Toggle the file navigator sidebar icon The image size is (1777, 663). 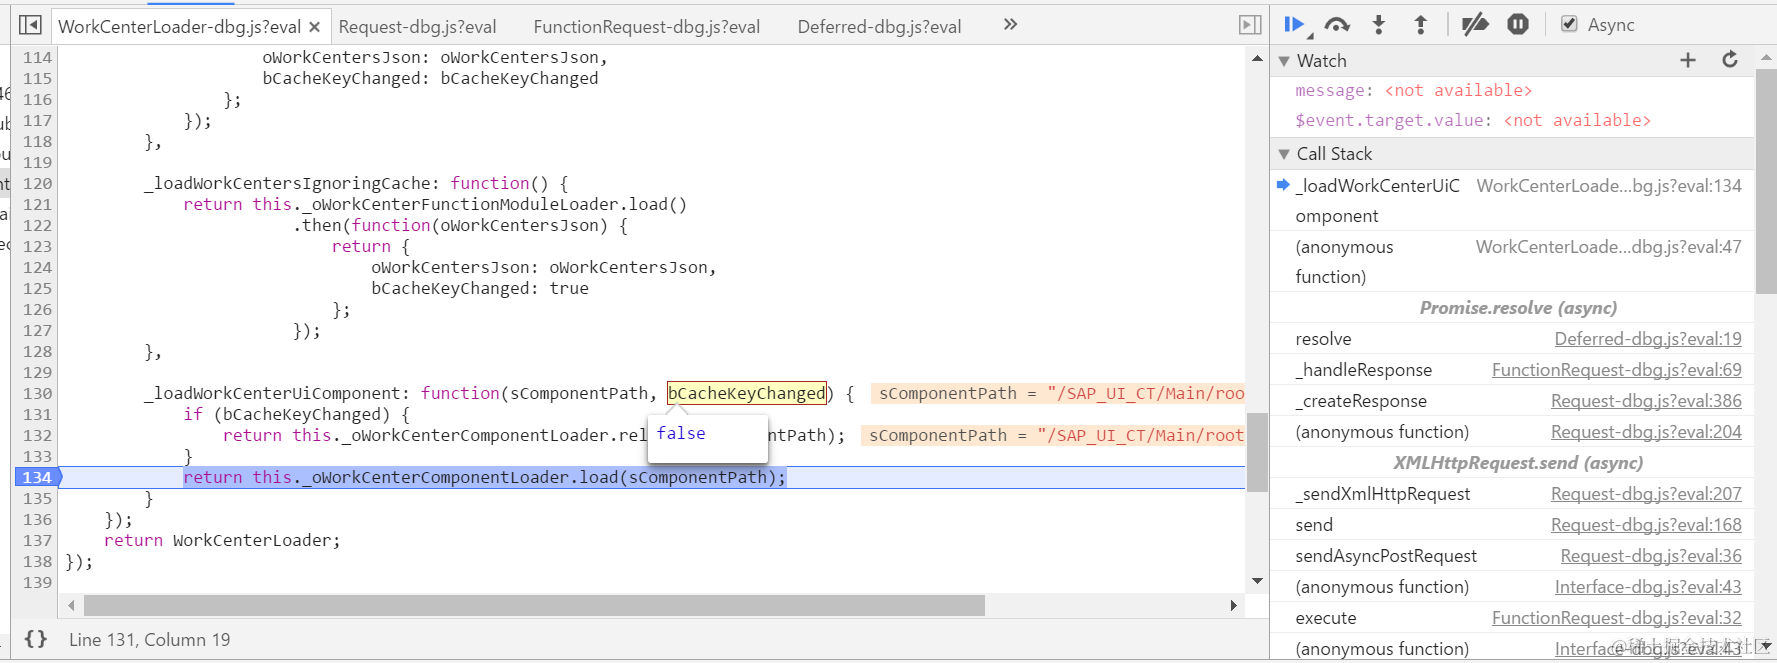(x=30, y=25)
